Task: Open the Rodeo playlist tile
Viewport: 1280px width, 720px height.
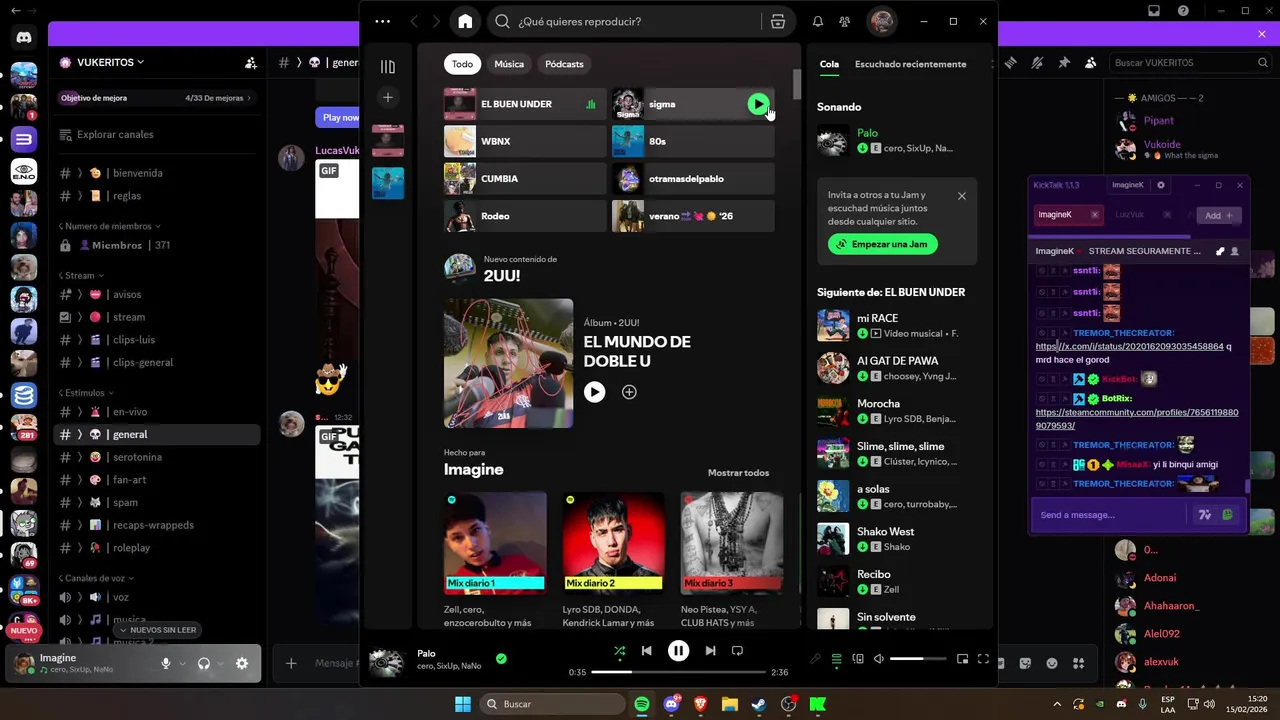Action: [525, 216]
